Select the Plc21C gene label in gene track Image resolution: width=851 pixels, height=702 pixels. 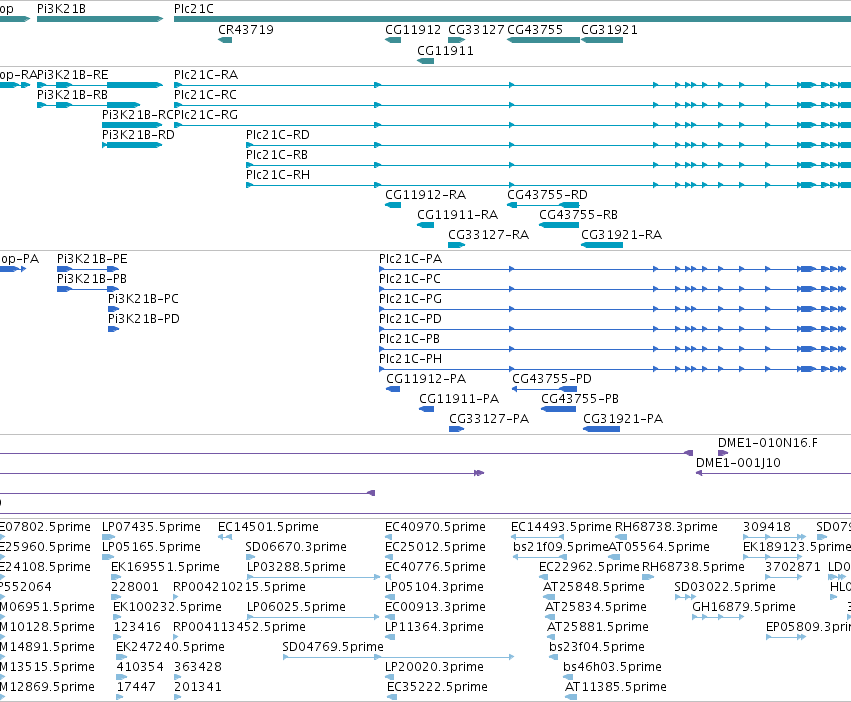click(x=194, y=9)
